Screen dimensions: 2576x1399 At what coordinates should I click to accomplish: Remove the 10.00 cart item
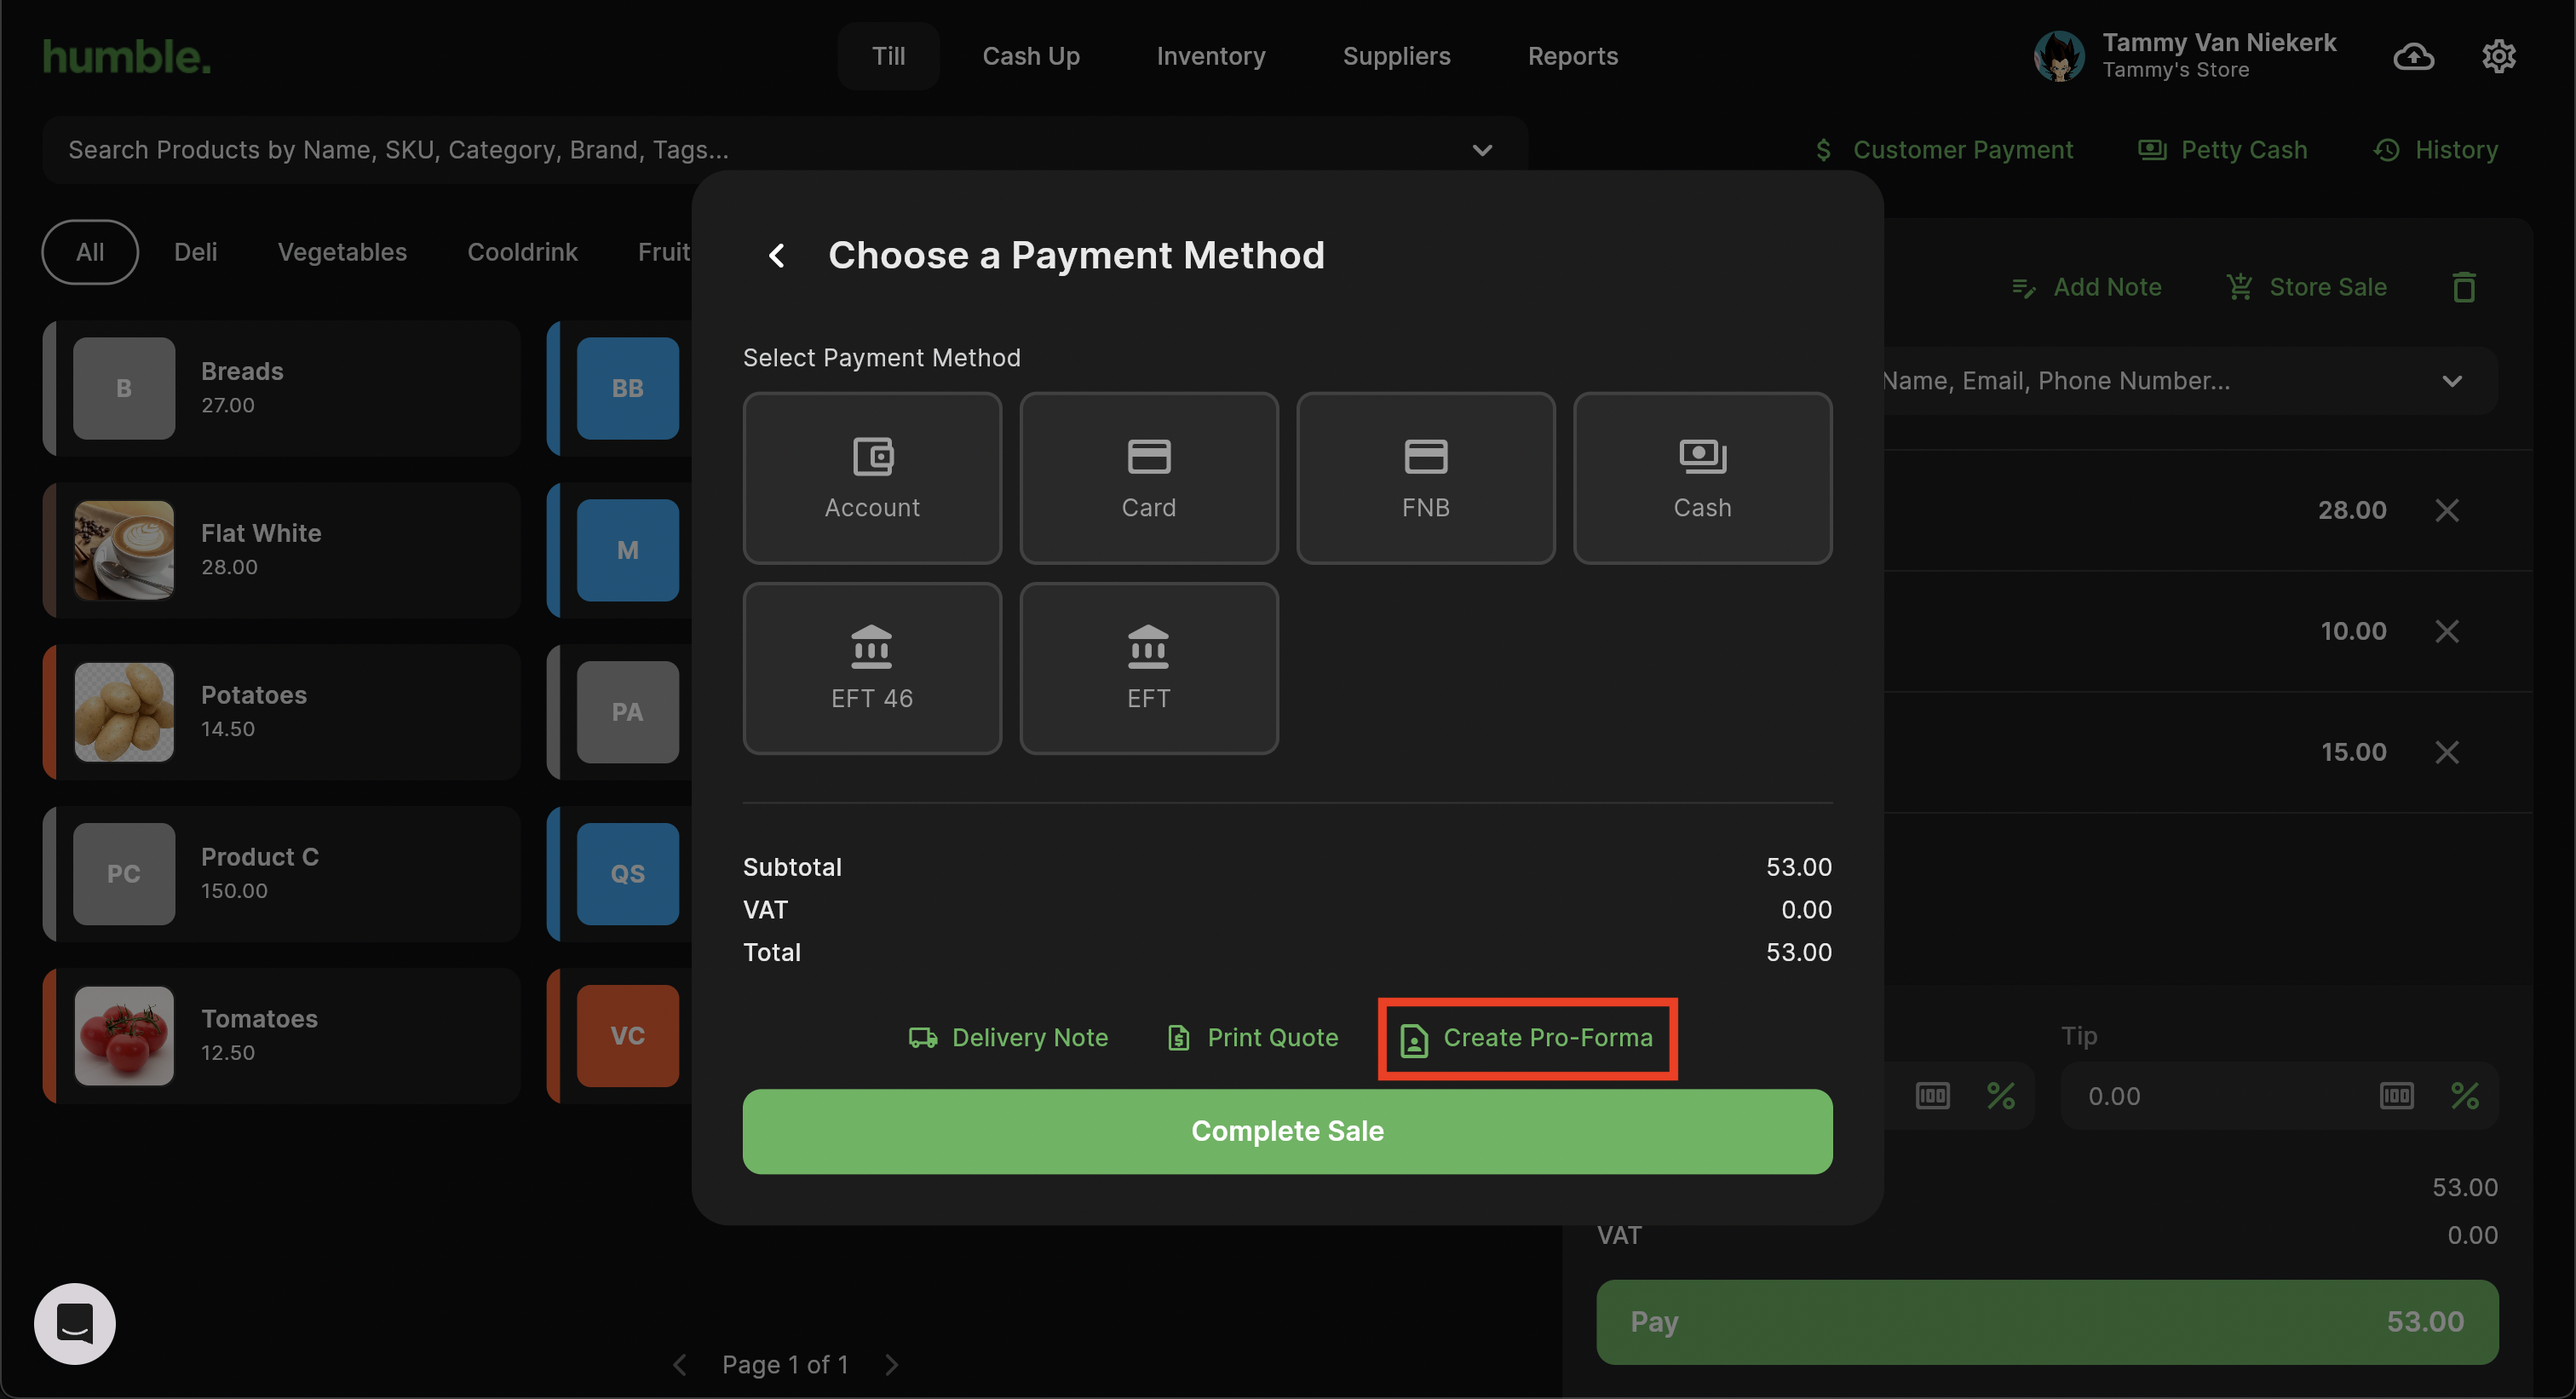(x=2446, y=631)
